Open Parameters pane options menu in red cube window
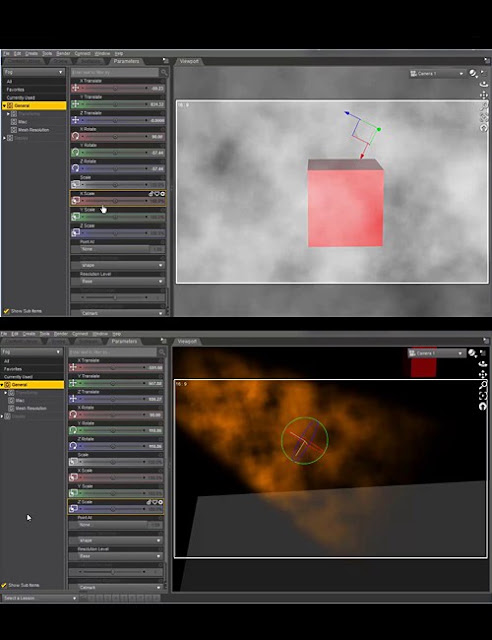This screenshot has width=492, height=640. coord(165,61)
